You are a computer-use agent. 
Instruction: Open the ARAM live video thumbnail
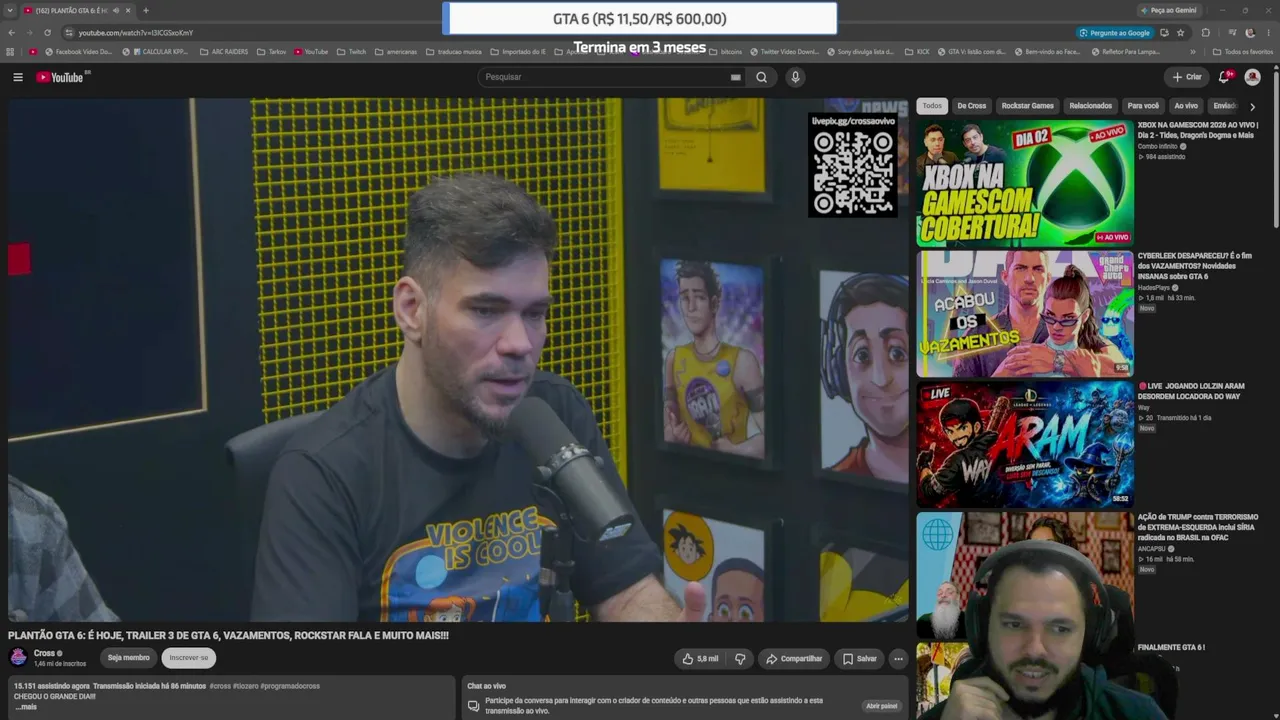click(1025, 444)
